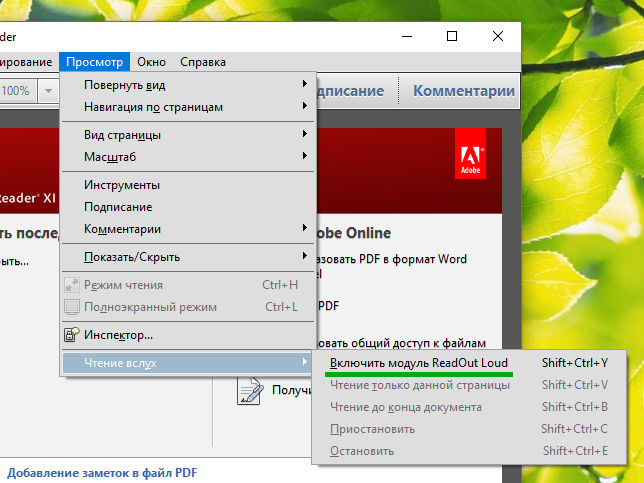Expand the Показать/Скрыть submenu

(x=189, y=257)
